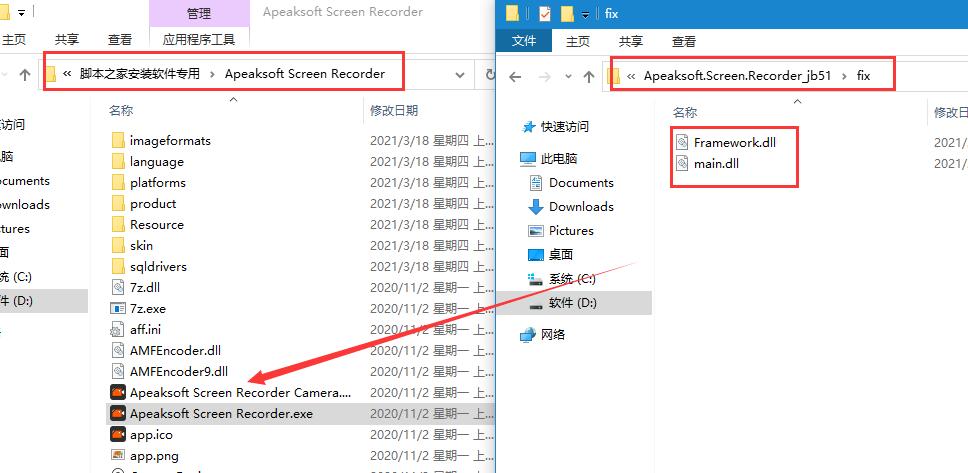This screenshot has height=473, width=968.
Task: Select Apeaksoft Screen Recorder.exe file name
Action: pos(221,414)
